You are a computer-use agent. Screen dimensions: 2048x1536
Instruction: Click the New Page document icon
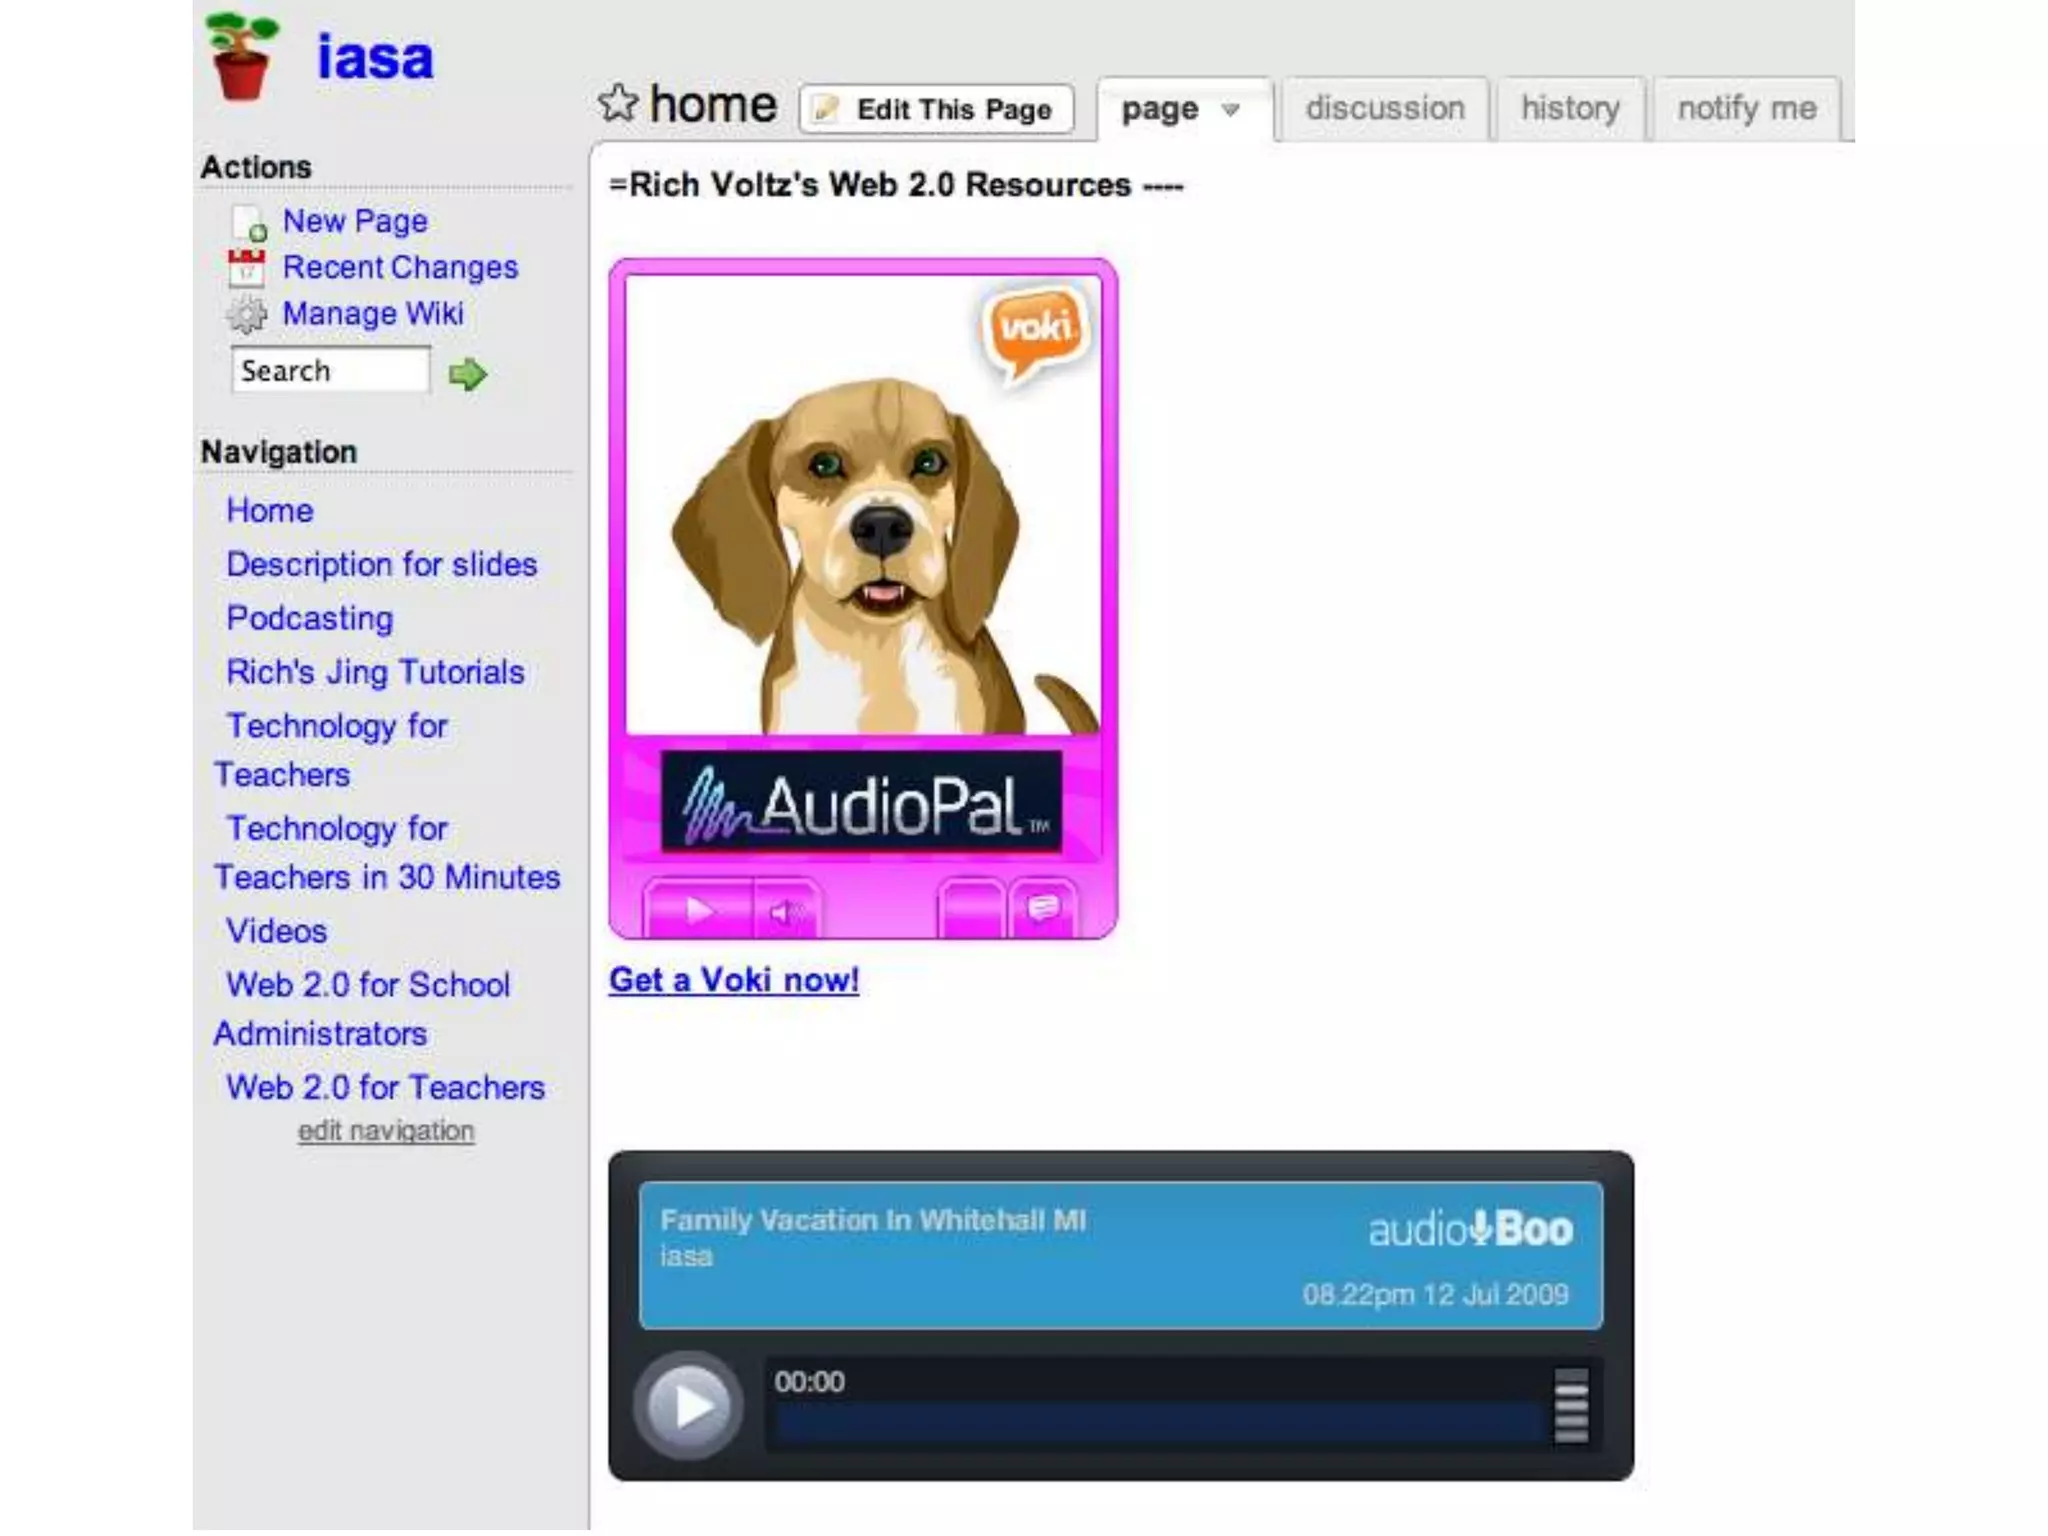click(248, 222)
